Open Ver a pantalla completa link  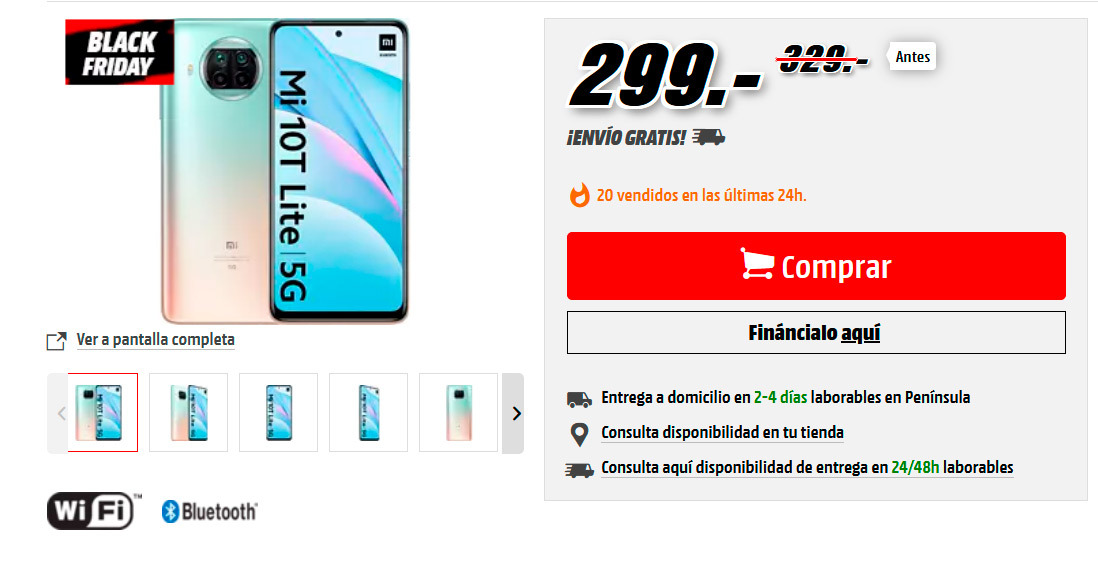155,340
